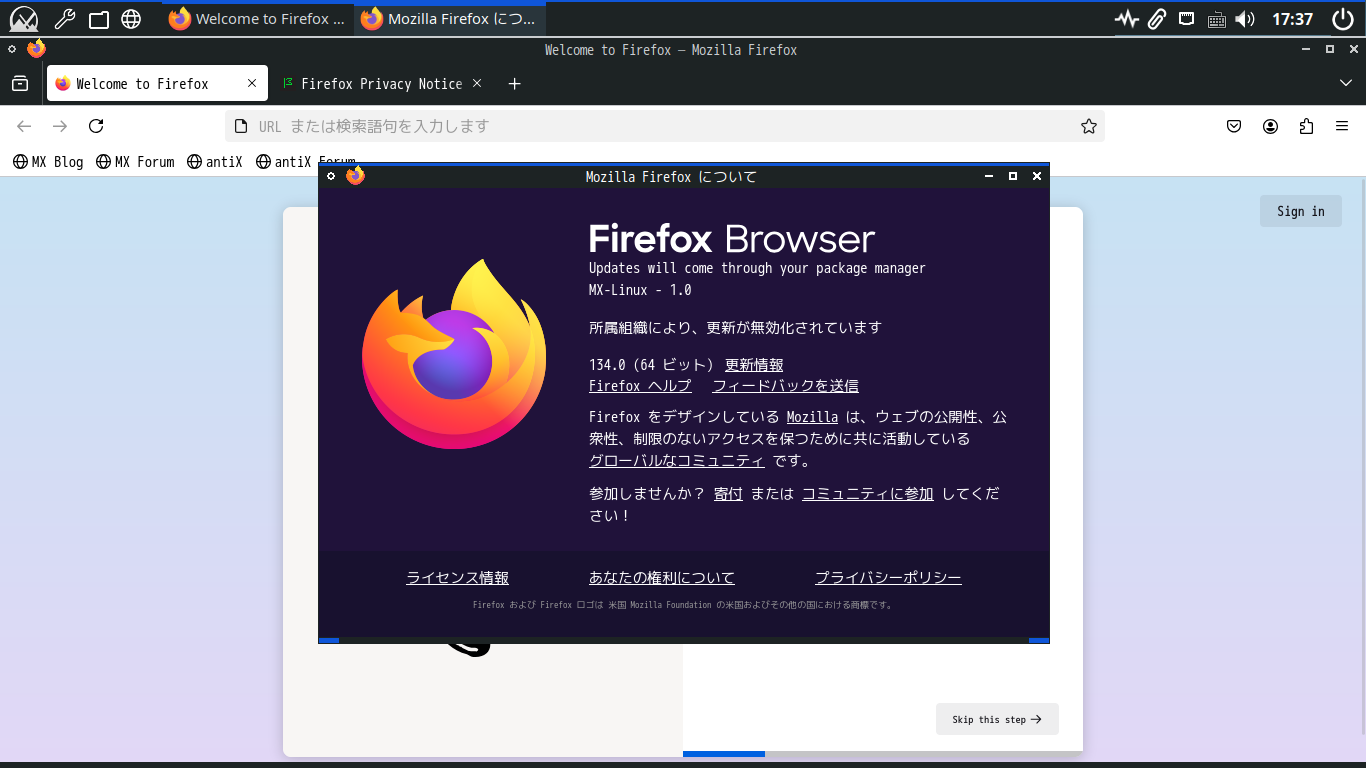
Task: Open the system monitor tray icon
Action: point(1127,19)
